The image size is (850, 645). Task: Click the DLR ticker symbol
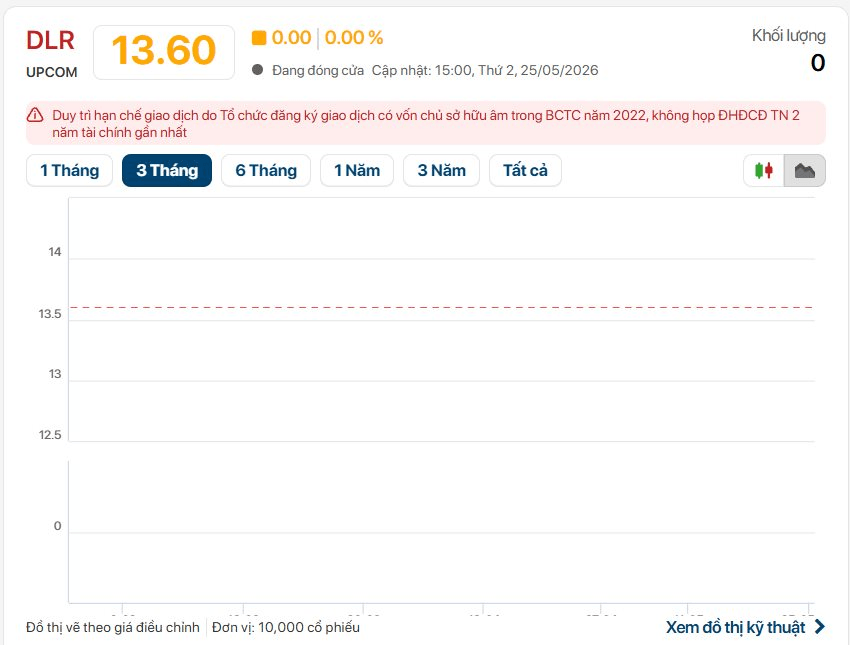click(50, 41)
